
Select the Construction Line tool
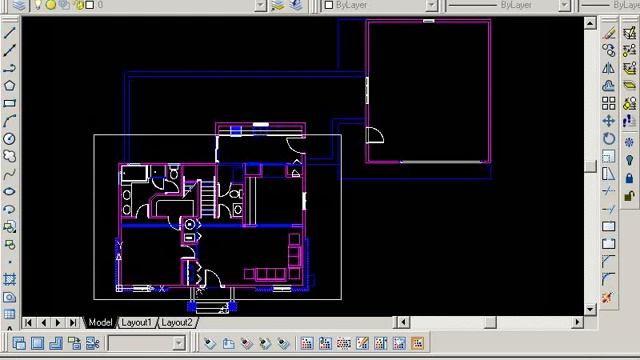[x=9, y=51]
